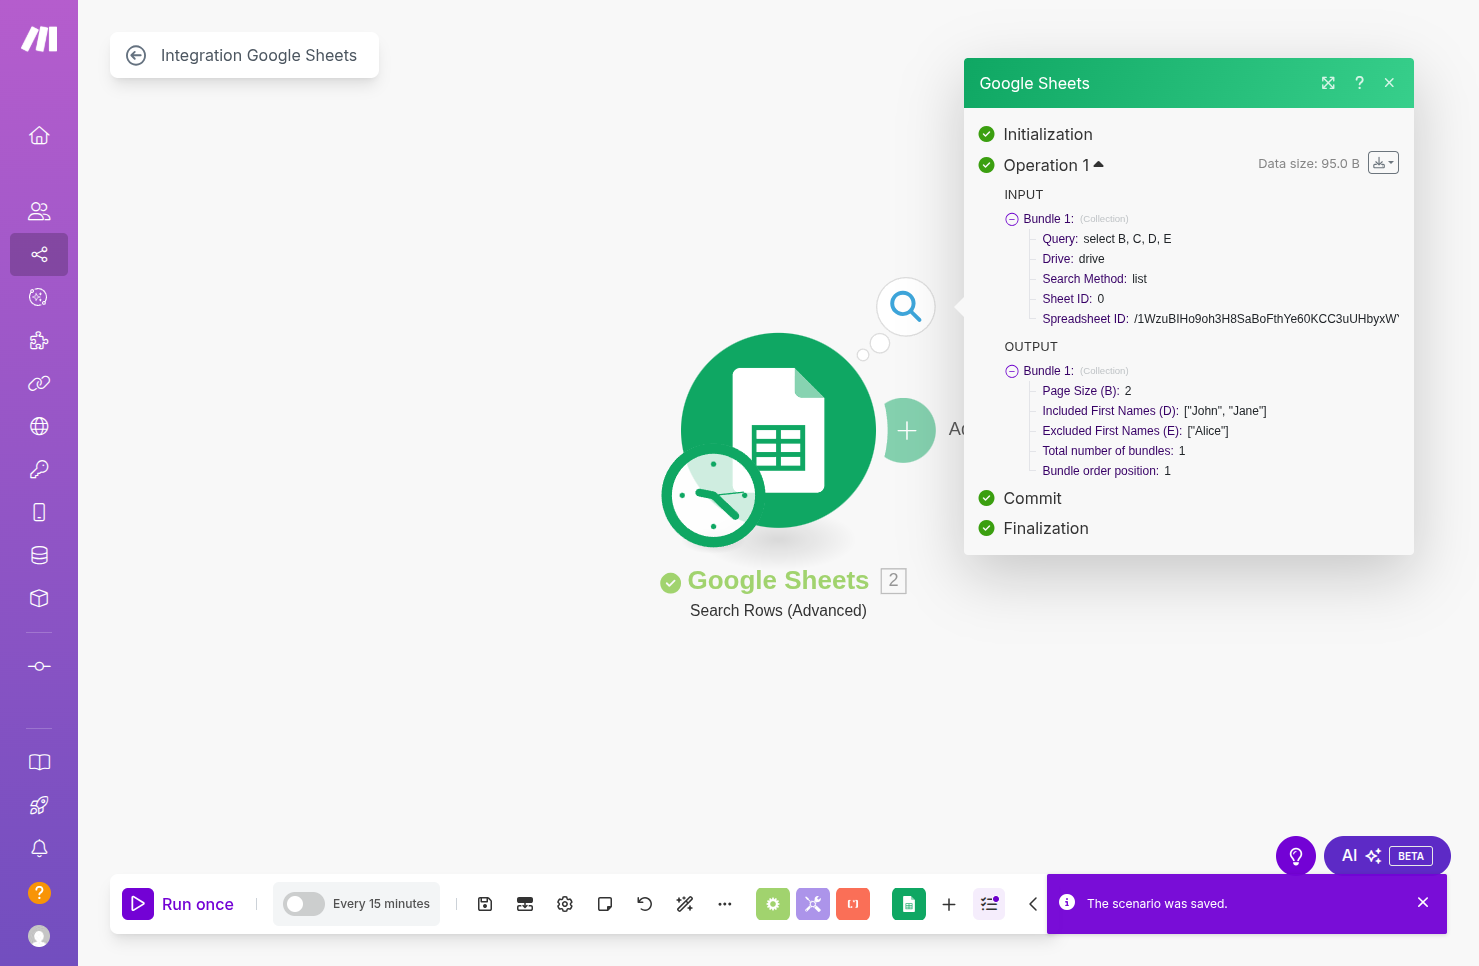Click the Finalization step
The image size is (1479, 966).
coord(1045,528)
